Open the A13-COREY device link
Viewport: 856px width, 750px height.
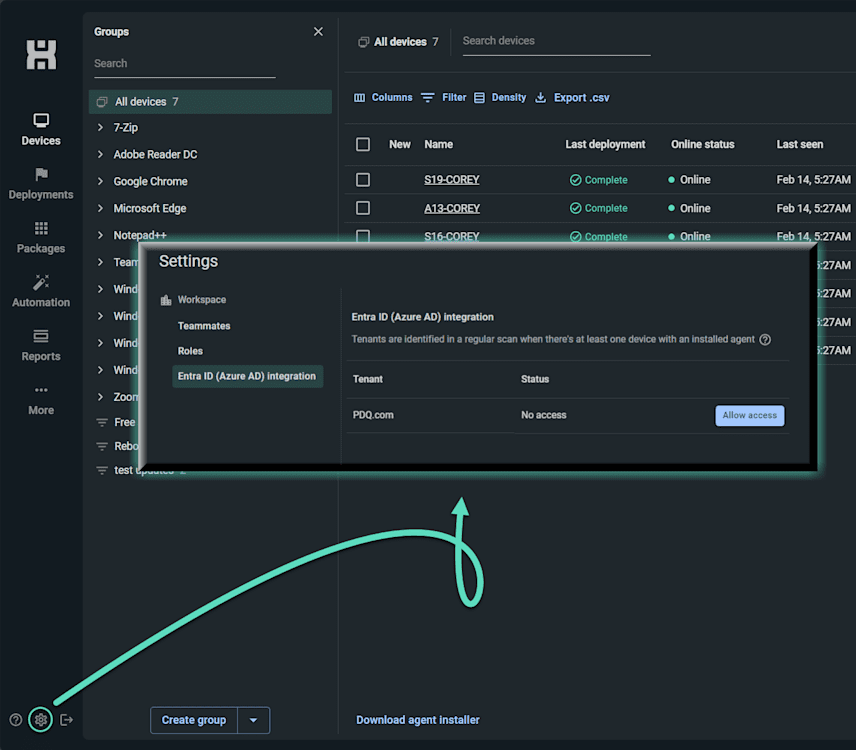[x=452, y=208]
